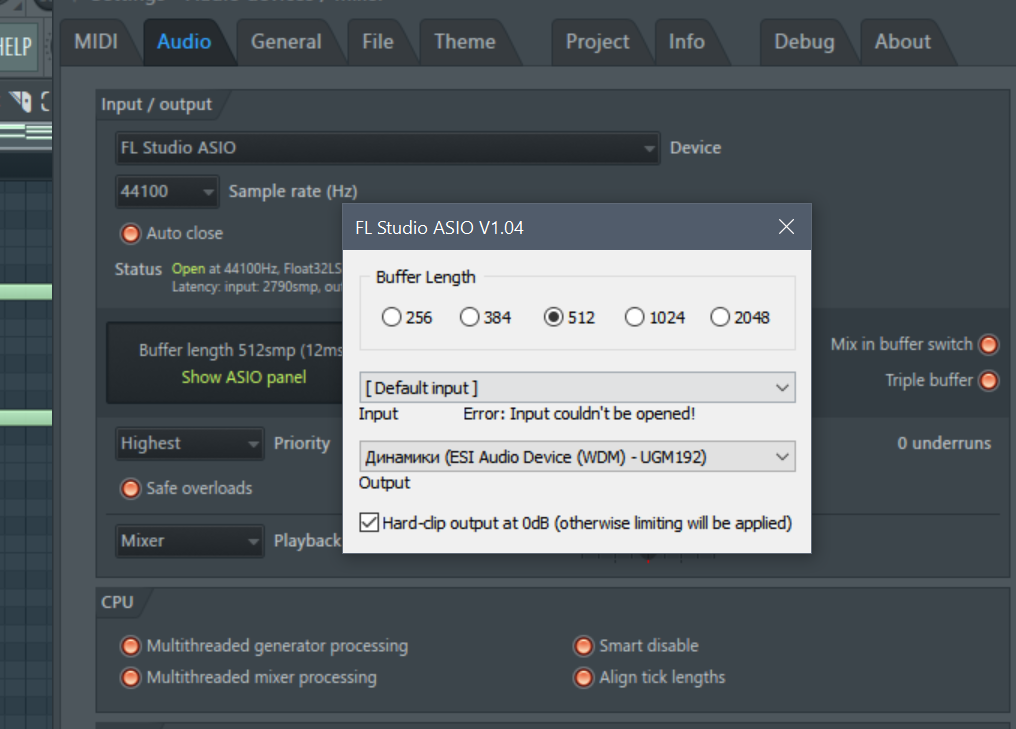
Task: Expand the Output device dropdown
Action: (577, 457)
